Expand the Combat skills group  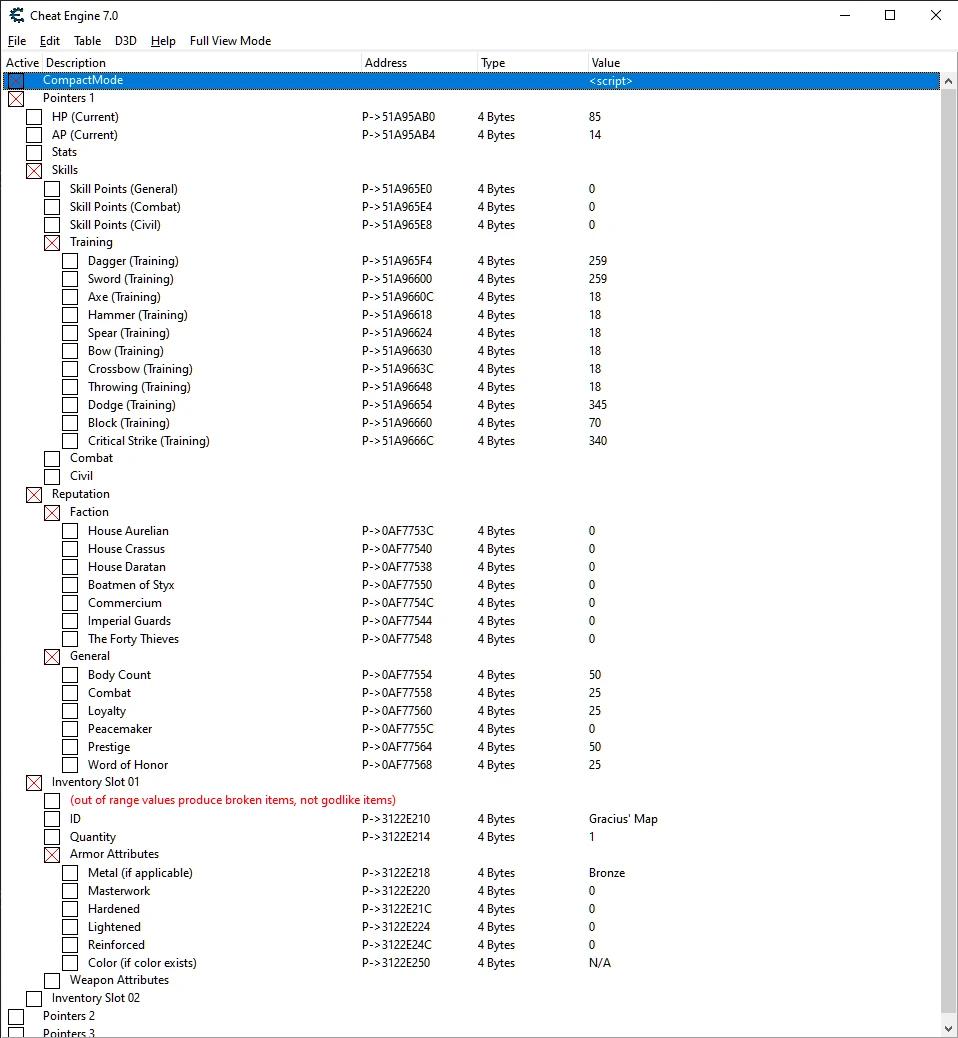[52, 459]
